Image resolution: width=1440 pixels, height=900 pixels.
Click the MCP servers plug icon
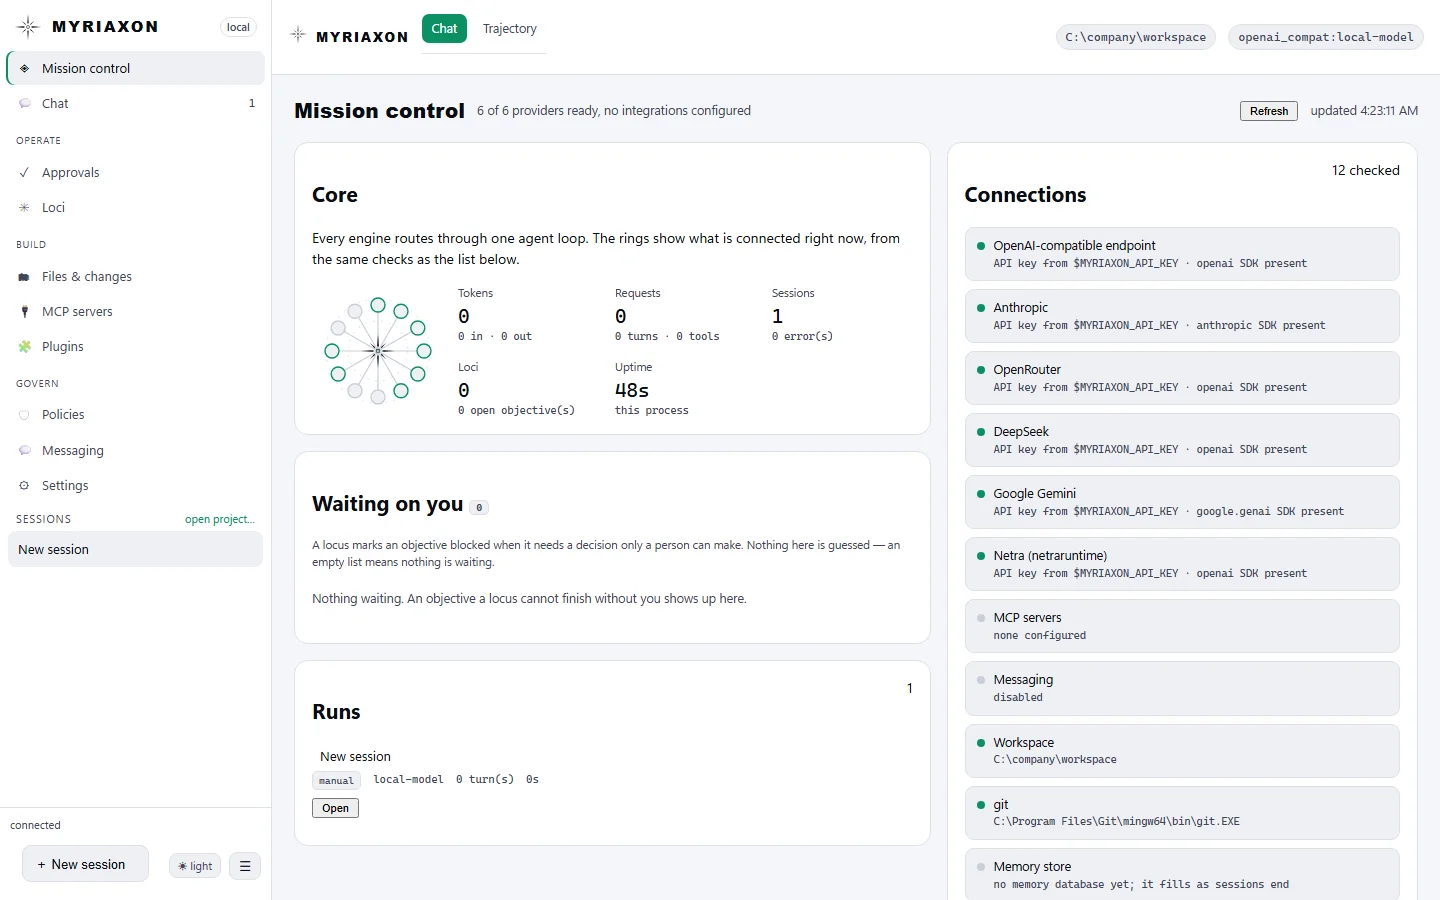click(x=25, y=311)
